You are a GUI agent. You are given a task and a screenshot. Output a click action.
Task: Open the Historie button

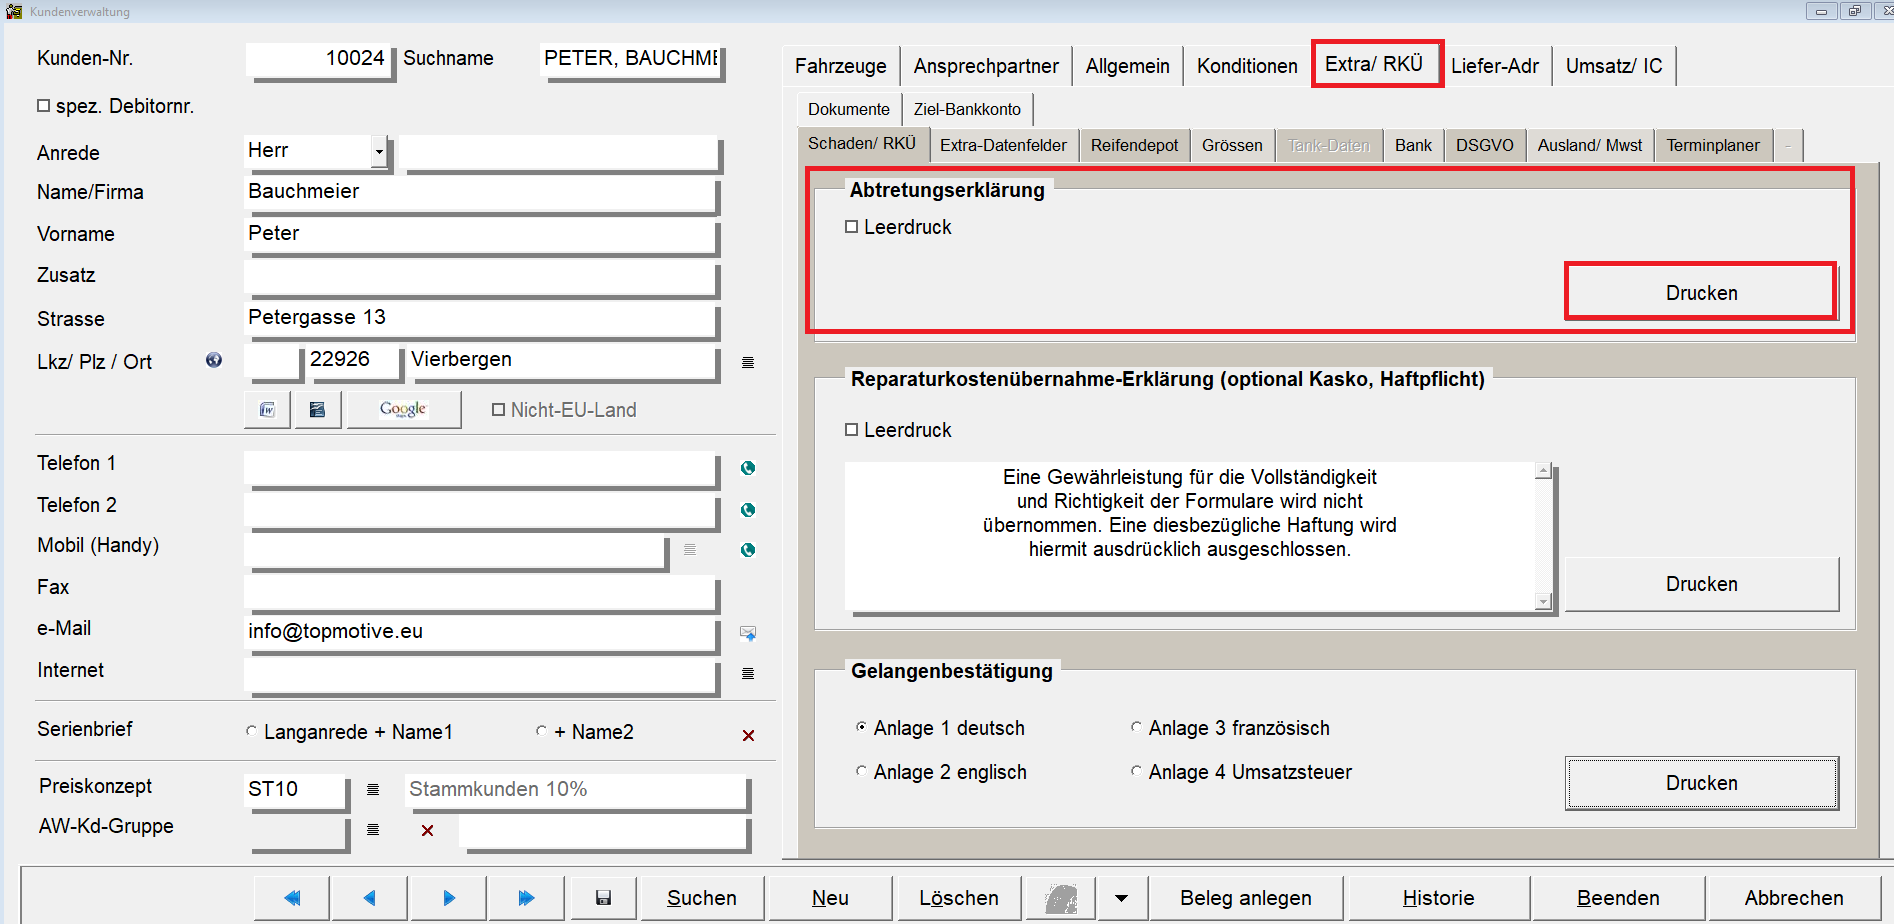pos(1438,898)
